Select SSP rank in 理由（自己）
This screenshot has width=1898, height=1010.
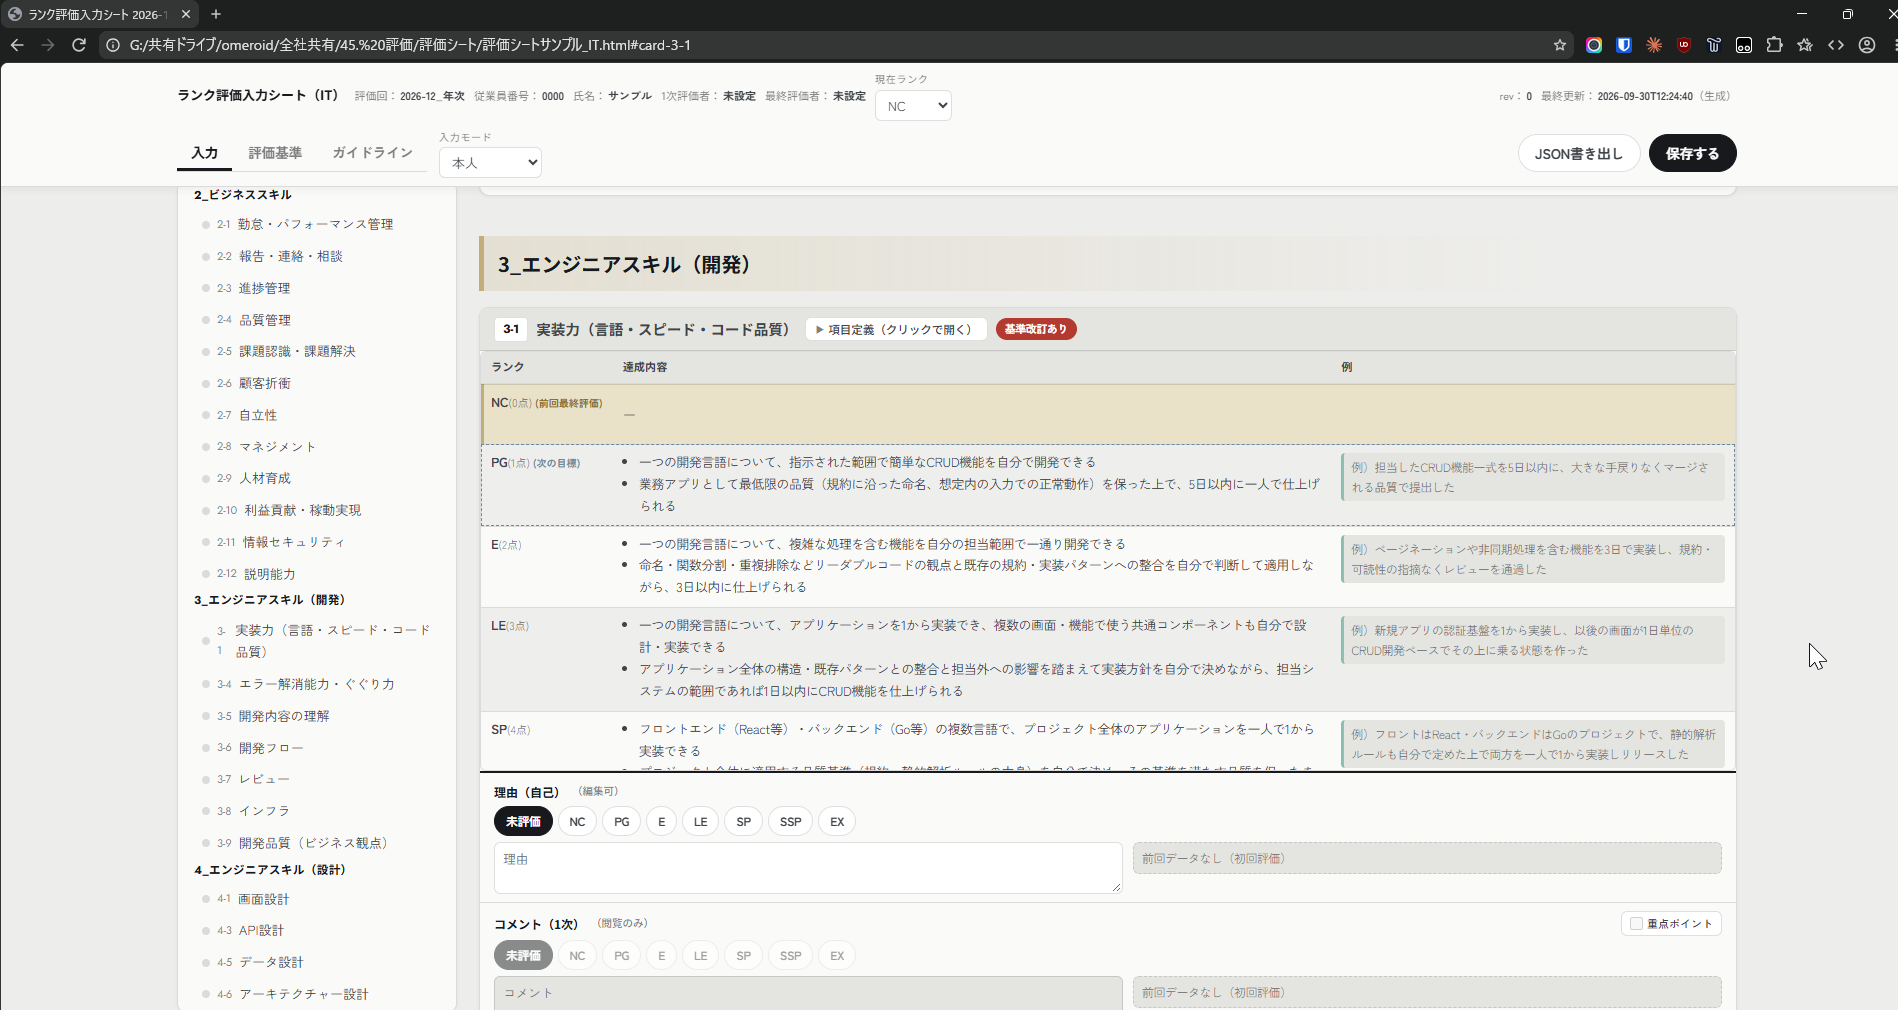pyautogui.click(x=791, y=822)
